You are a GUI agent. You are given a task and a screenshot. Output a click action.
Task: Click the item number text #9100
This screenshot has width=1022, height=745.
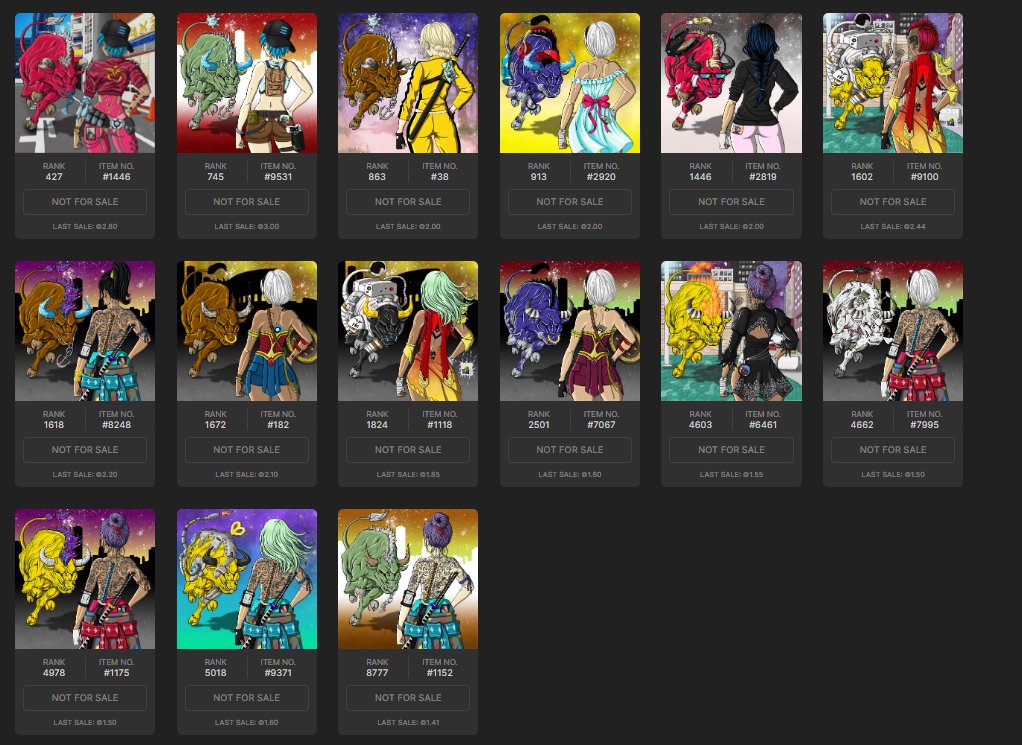[924, 177]
